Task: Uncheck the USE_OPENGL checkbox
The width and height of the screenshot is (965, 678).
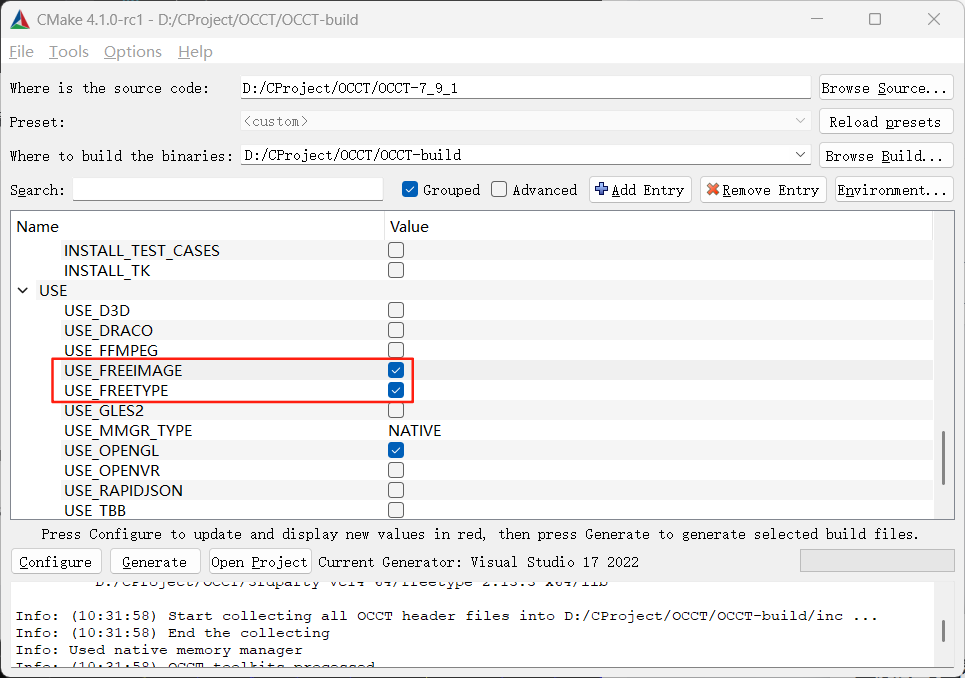Action: point(396,450)
